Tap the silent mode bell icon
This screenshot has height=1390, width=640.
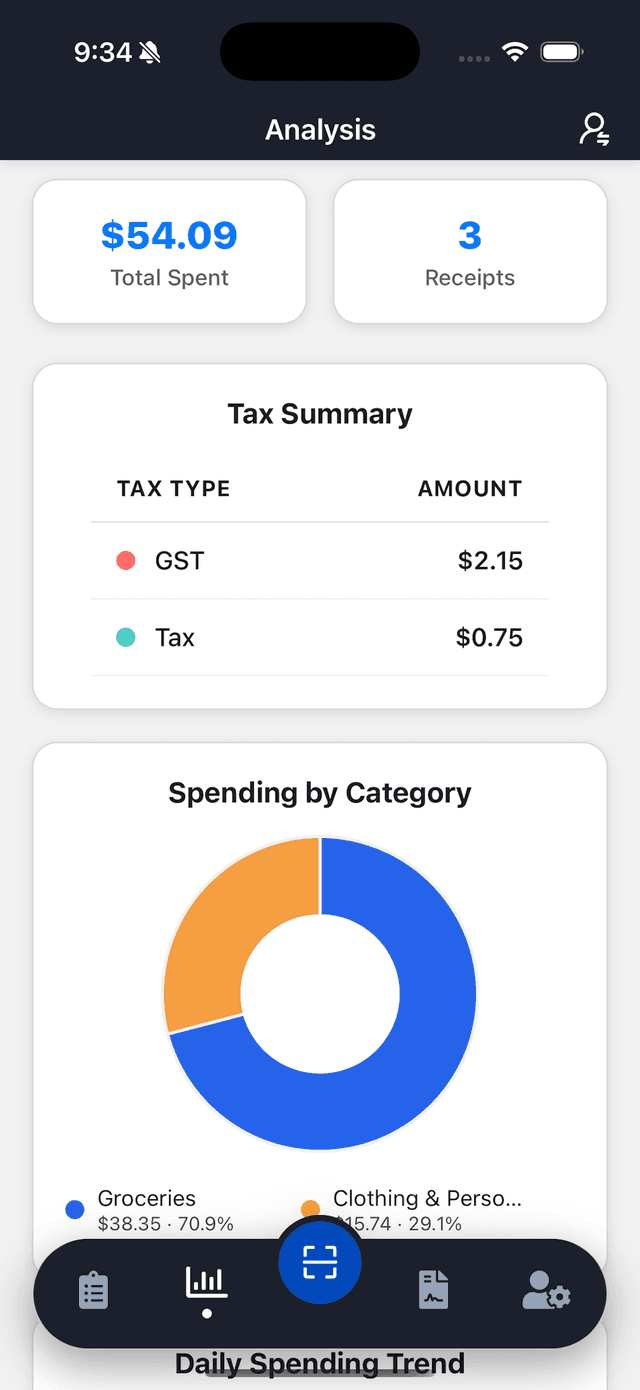(150, 52)
